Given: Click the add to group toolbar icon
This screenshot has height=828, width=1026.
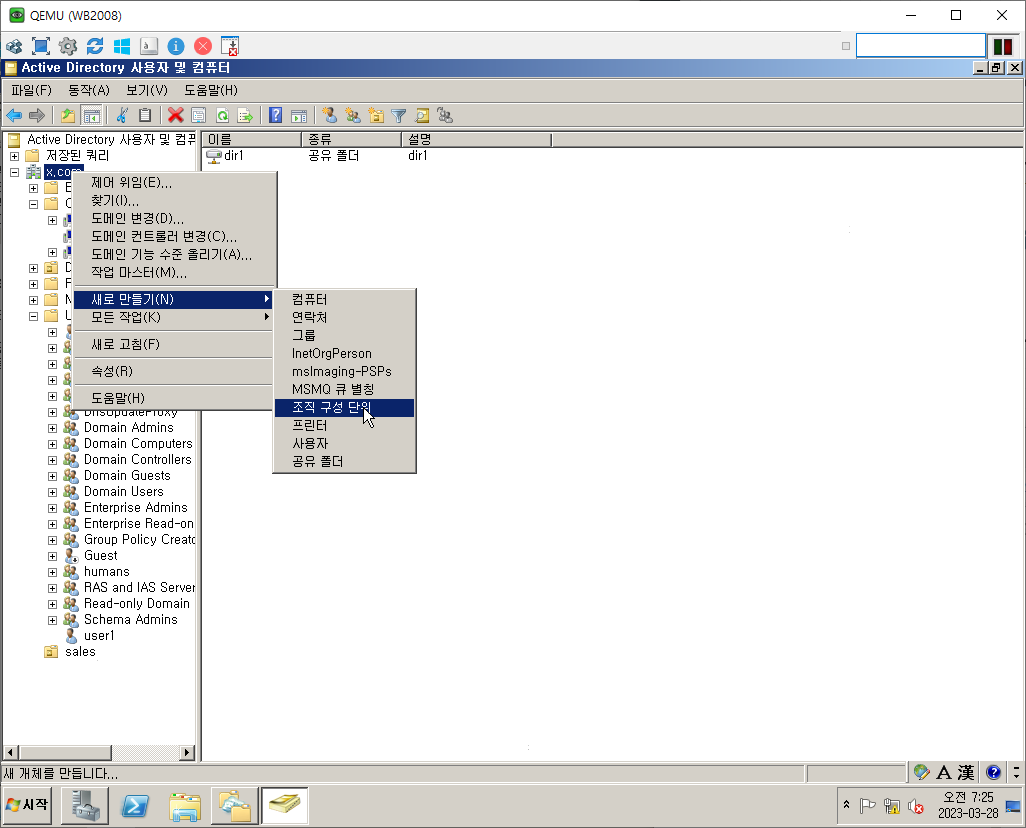Looking at the screenshot, I should pyautogui.click(x=445, y=116).
